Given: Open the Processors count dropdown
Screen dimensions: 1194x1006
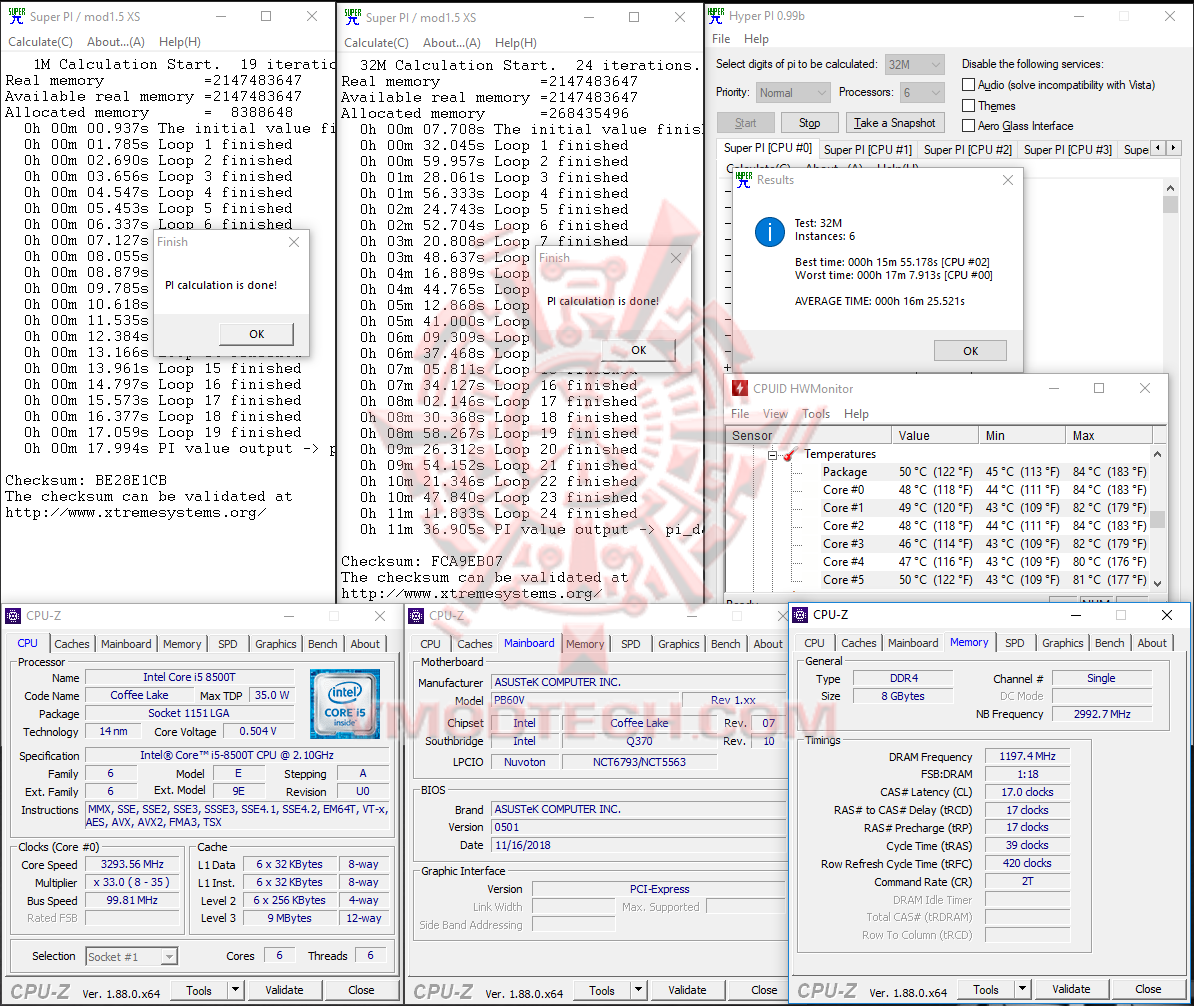Looking at the screenshot, I should click(922, 92).
